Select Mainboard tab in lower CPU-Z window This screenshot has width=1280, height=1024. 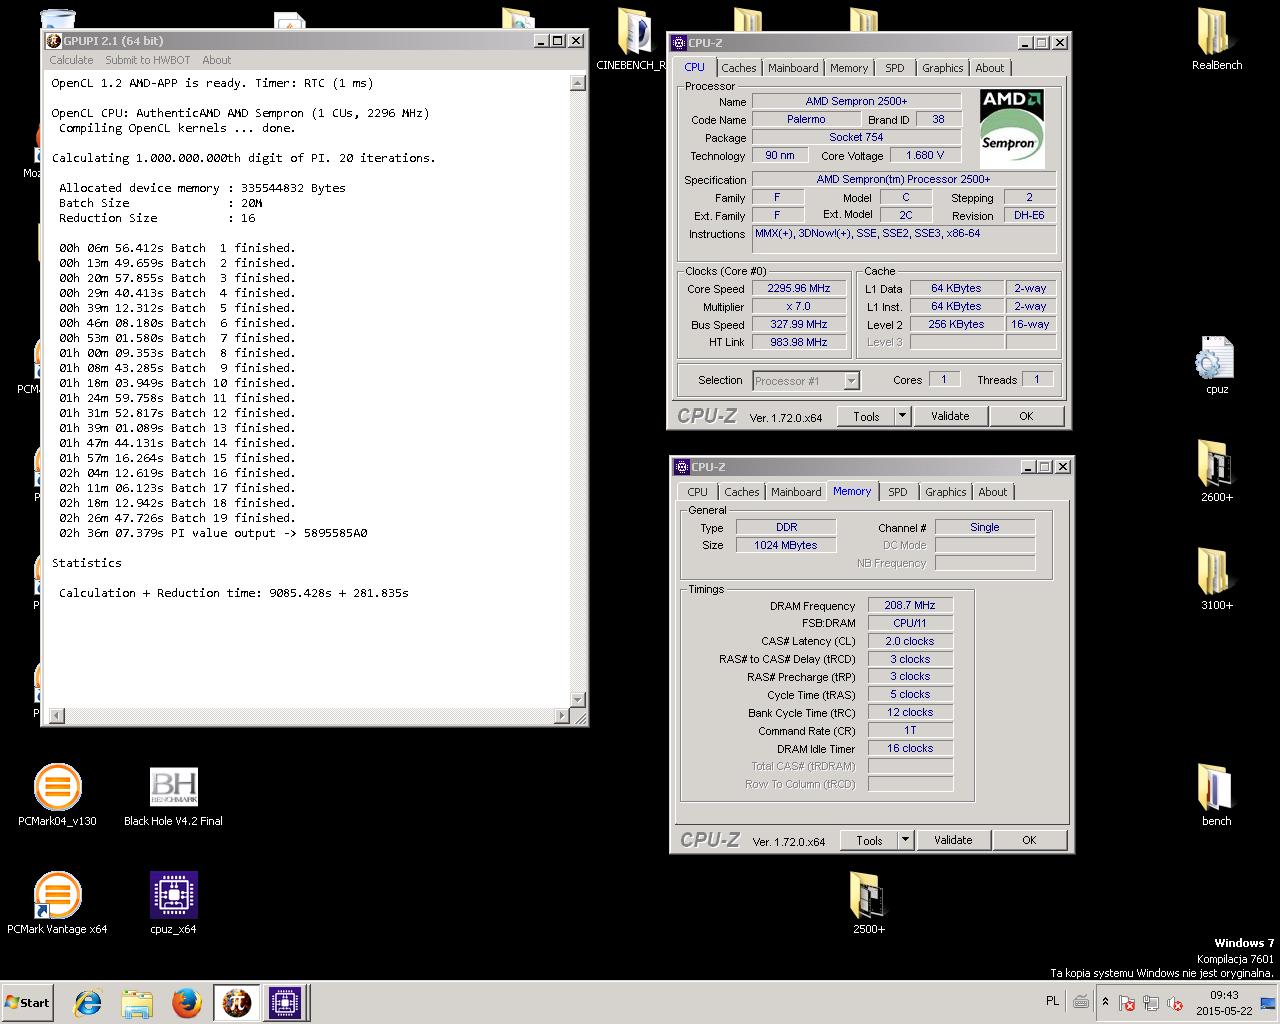pos(796,492)
